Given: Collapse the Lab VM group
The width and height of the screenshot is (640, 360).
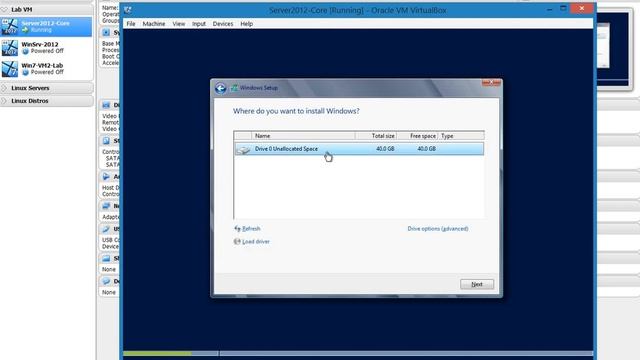Looking at the screenshot, I should (4, 9).
